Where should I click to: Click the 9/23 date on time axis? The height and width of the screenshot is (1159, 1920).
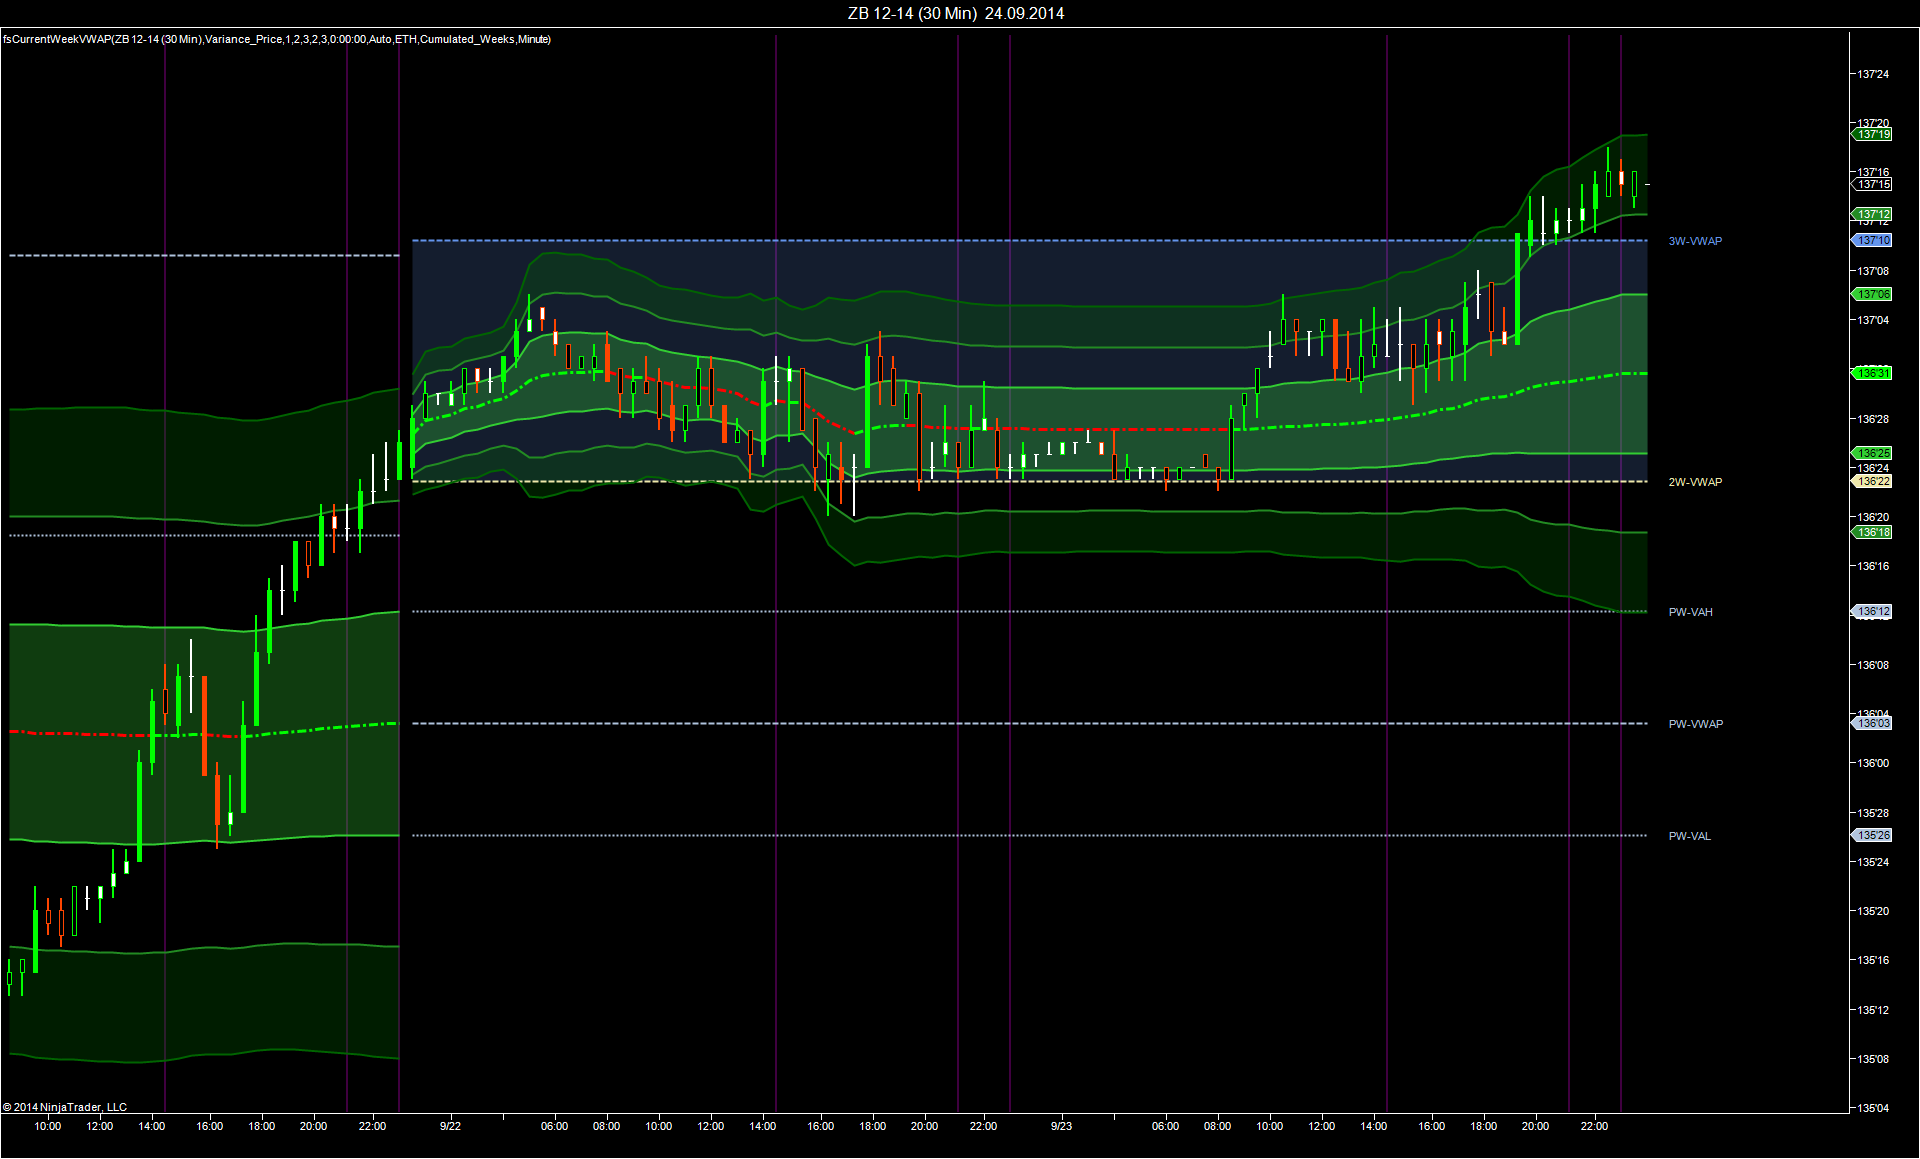tap(1061, 1126)
